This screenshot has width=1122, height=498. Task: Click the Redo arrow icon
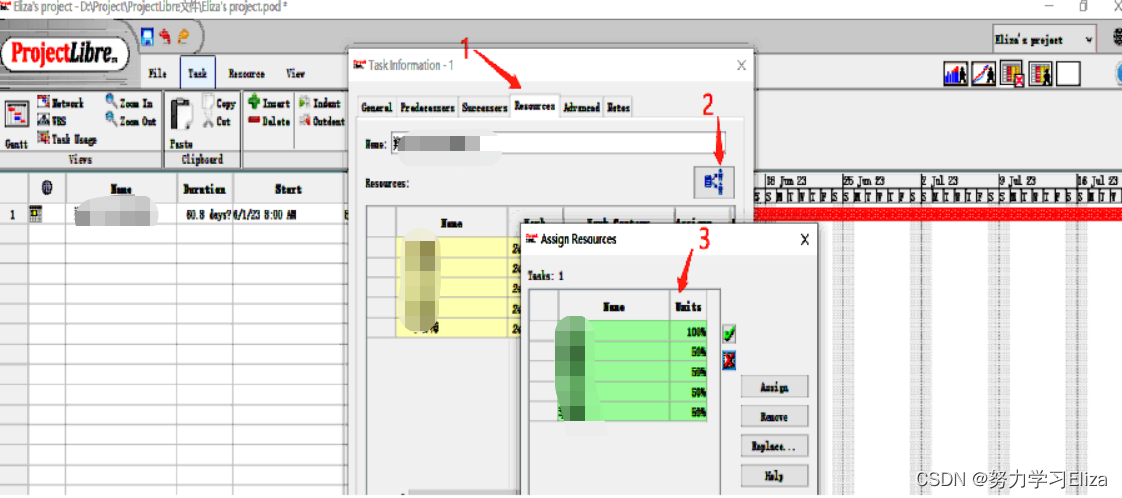tap(183, 36)
